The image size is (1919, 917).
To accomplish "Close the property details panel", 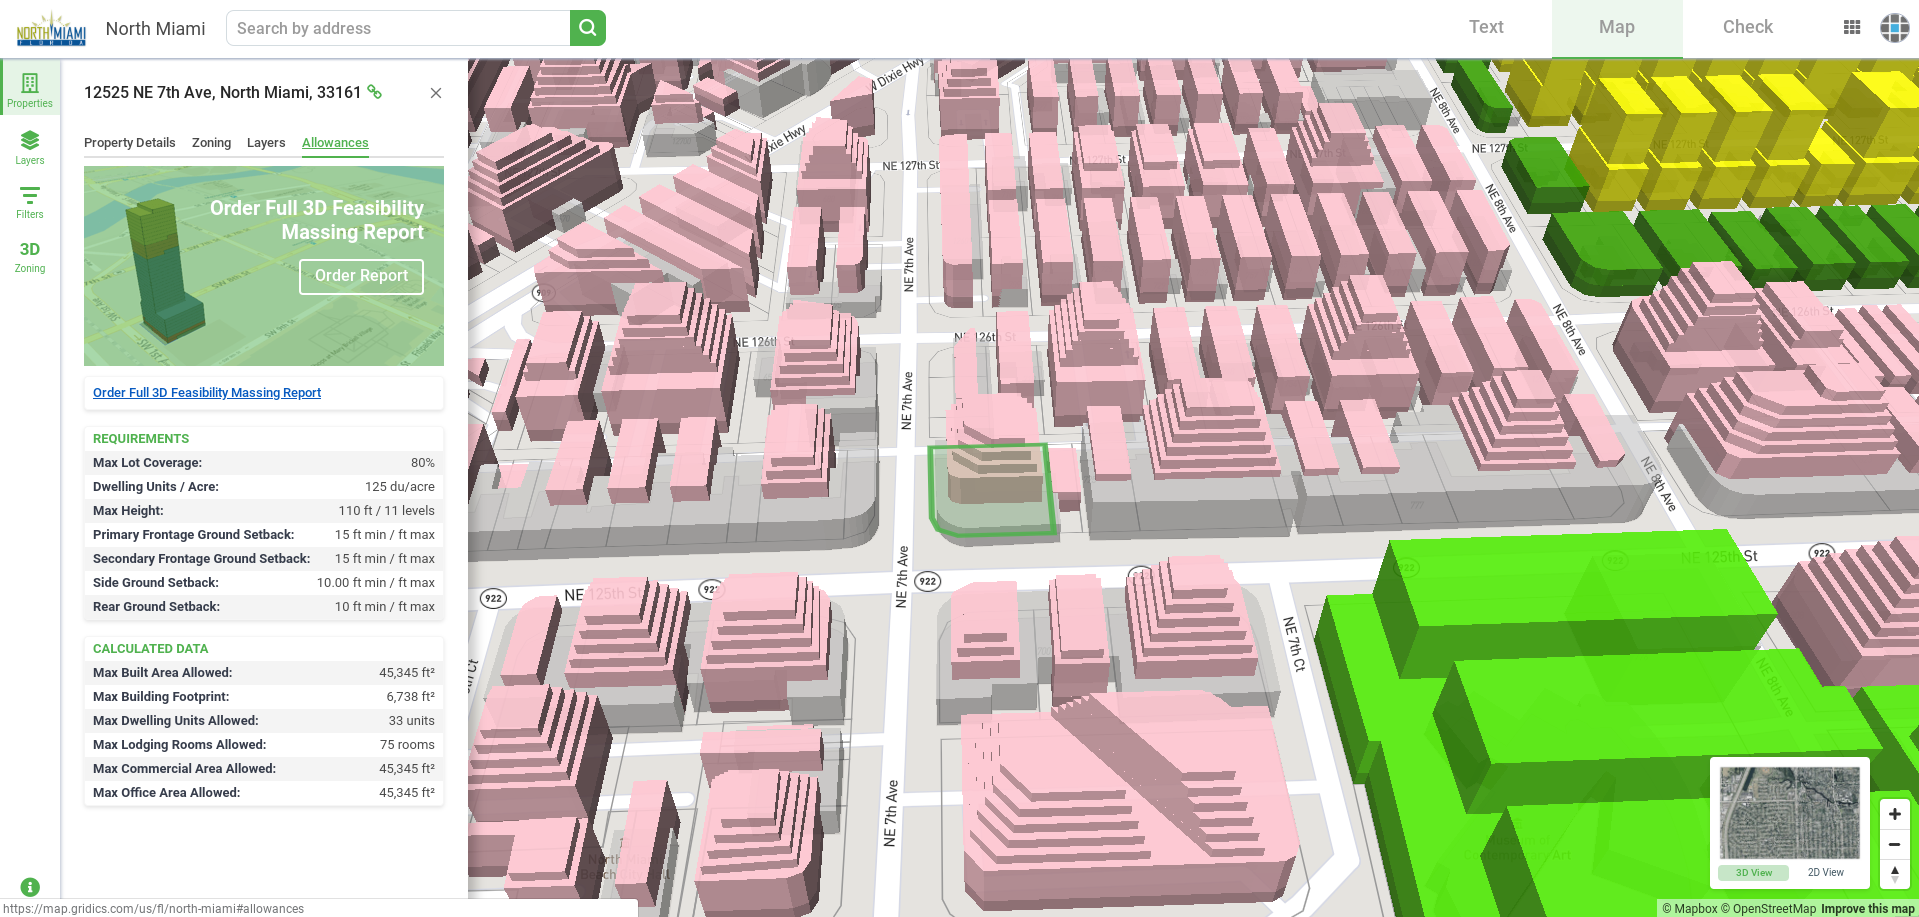I will (436, 93).
